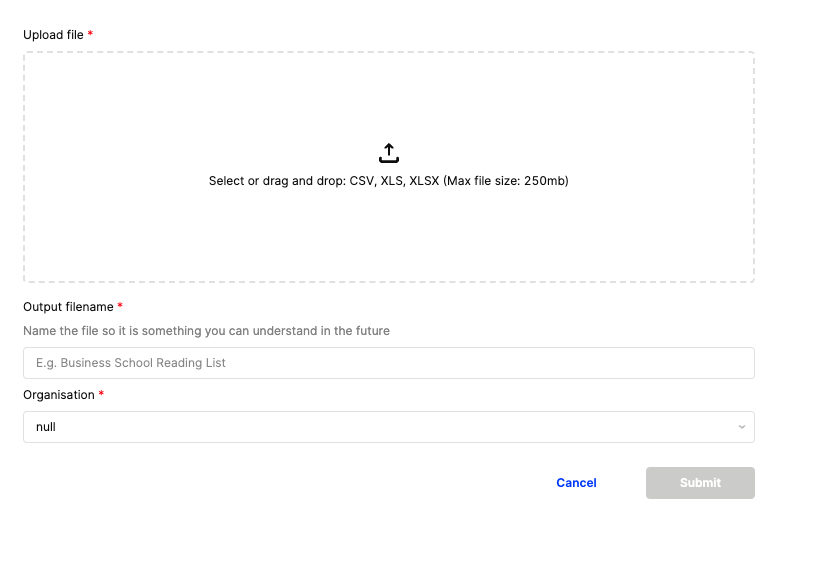The width and height of the screenshot is (835, 562).
Task: Focus the Output filename input field
Action: 389,363
